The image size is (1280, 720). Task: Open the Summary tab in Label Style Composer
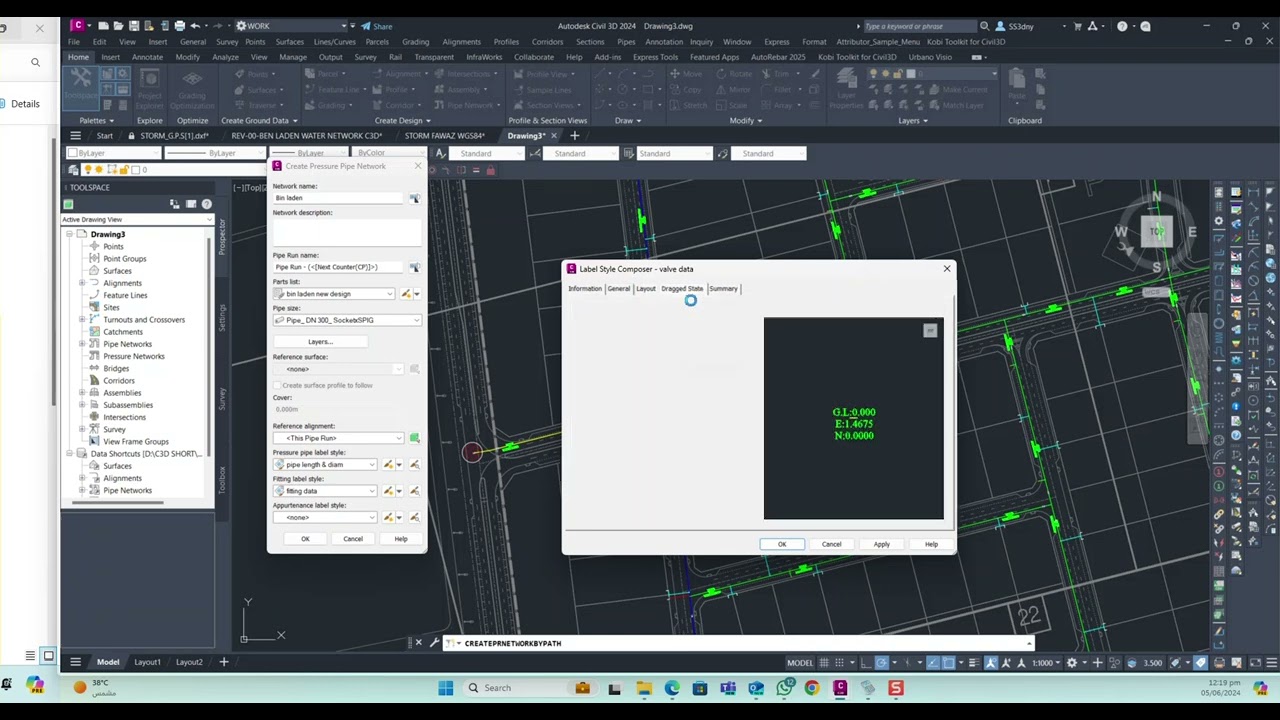click(723, 289)
